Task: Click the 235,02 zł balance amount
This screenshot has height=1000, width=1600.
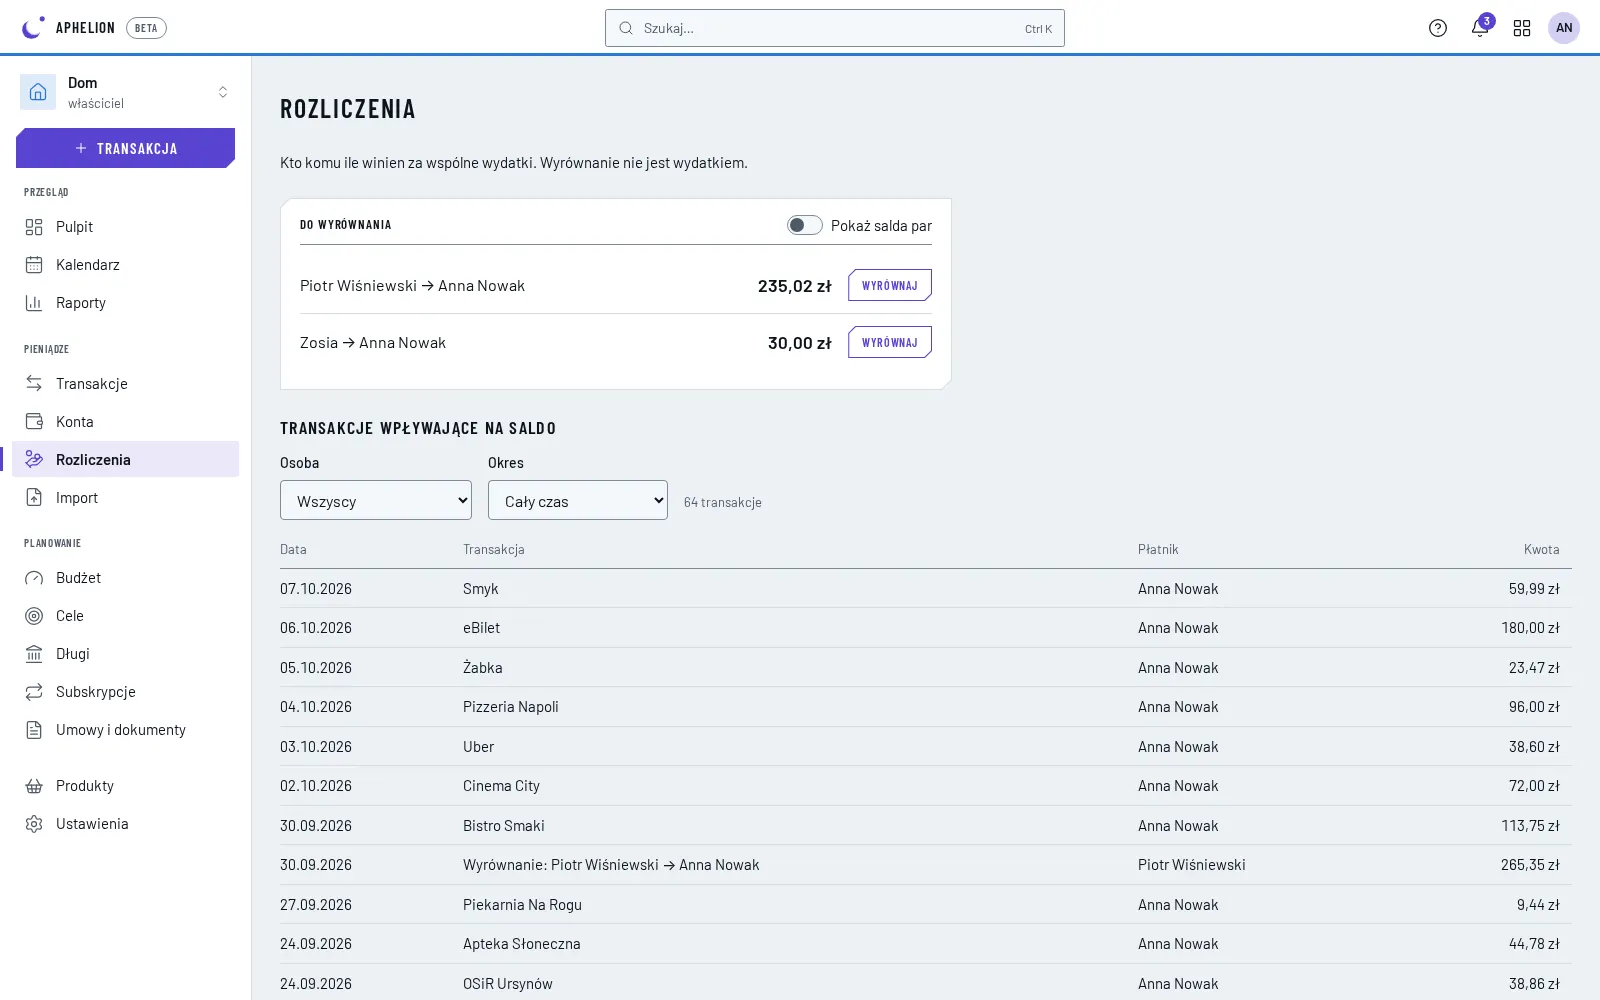Action: (794, 286)
